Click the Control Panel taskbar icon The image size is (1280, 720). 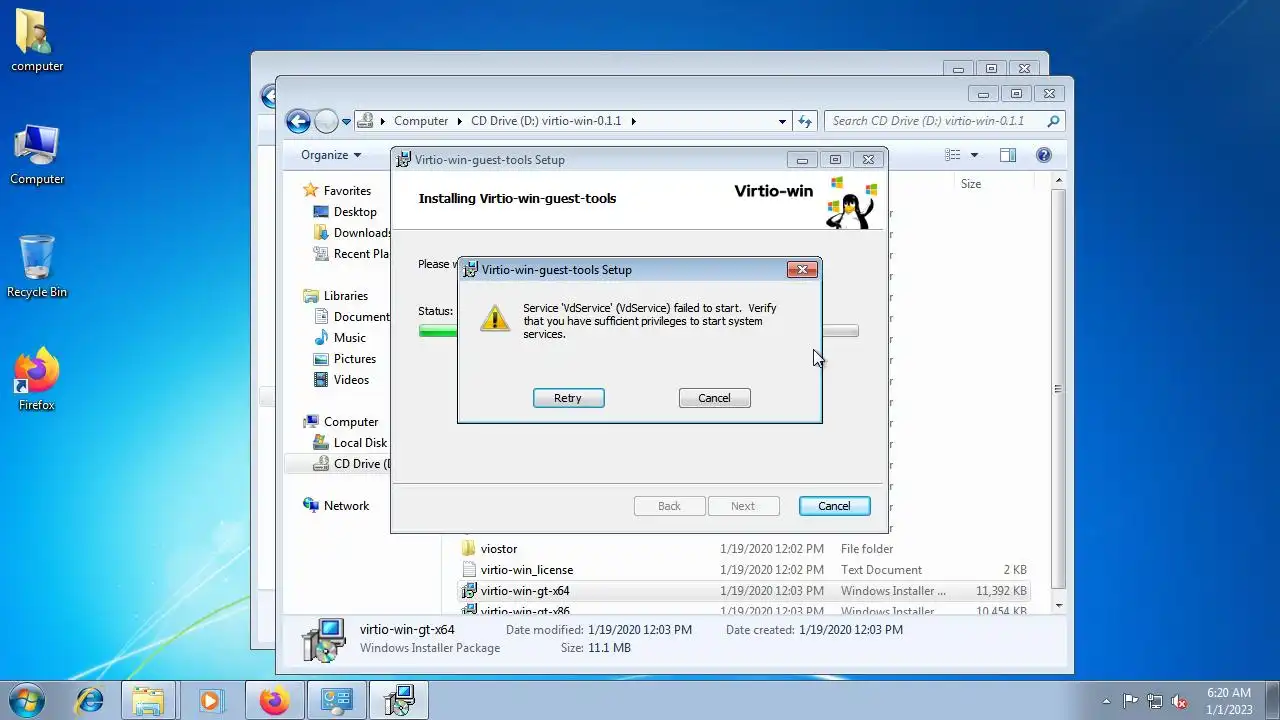pos(336,701)
